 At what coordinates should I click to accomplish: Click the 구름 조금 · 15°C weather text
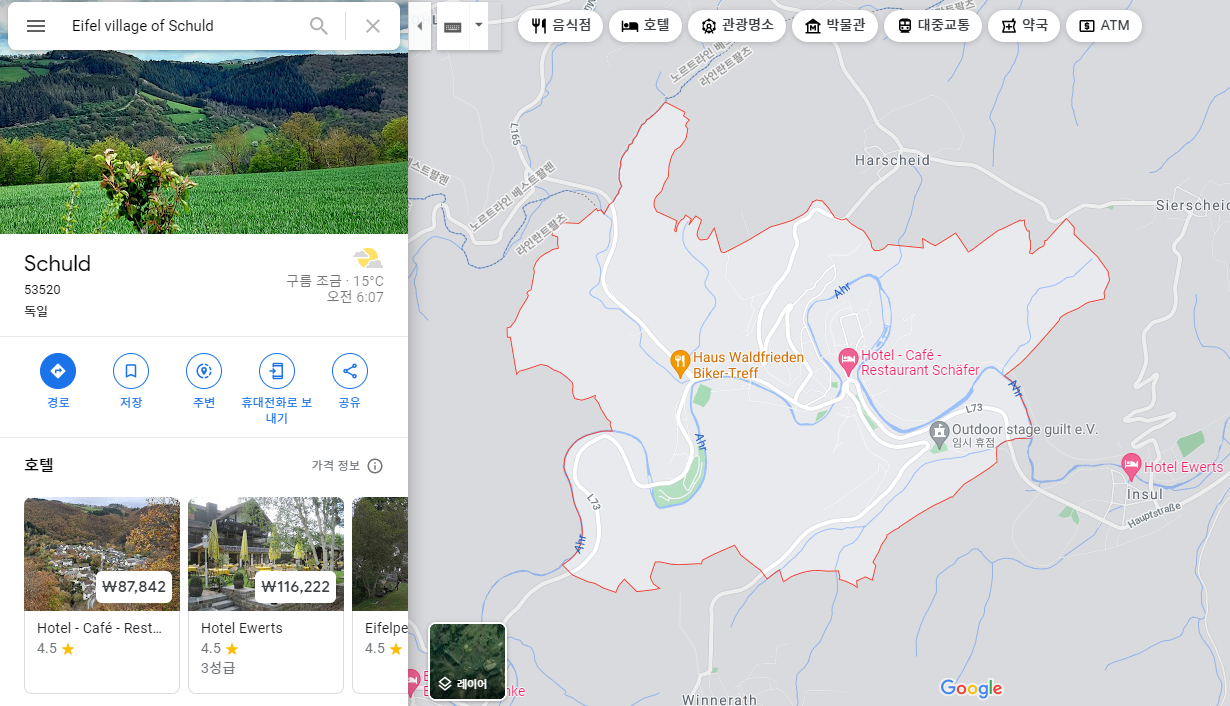pyautogui.click(x=335, y=281)
